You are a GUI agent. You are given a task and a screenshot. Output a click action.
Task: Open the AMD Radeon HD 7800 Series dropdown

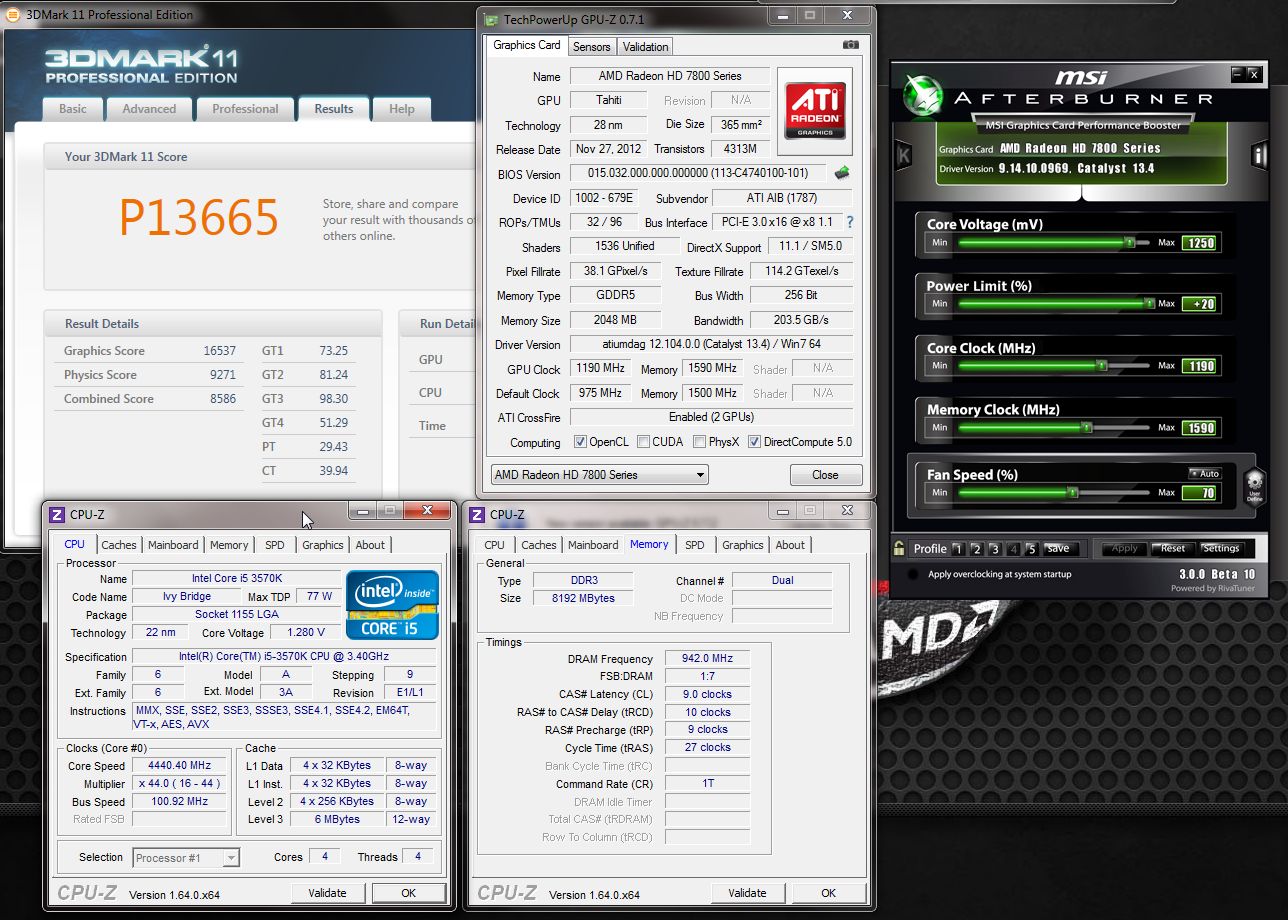pos(599,475)
